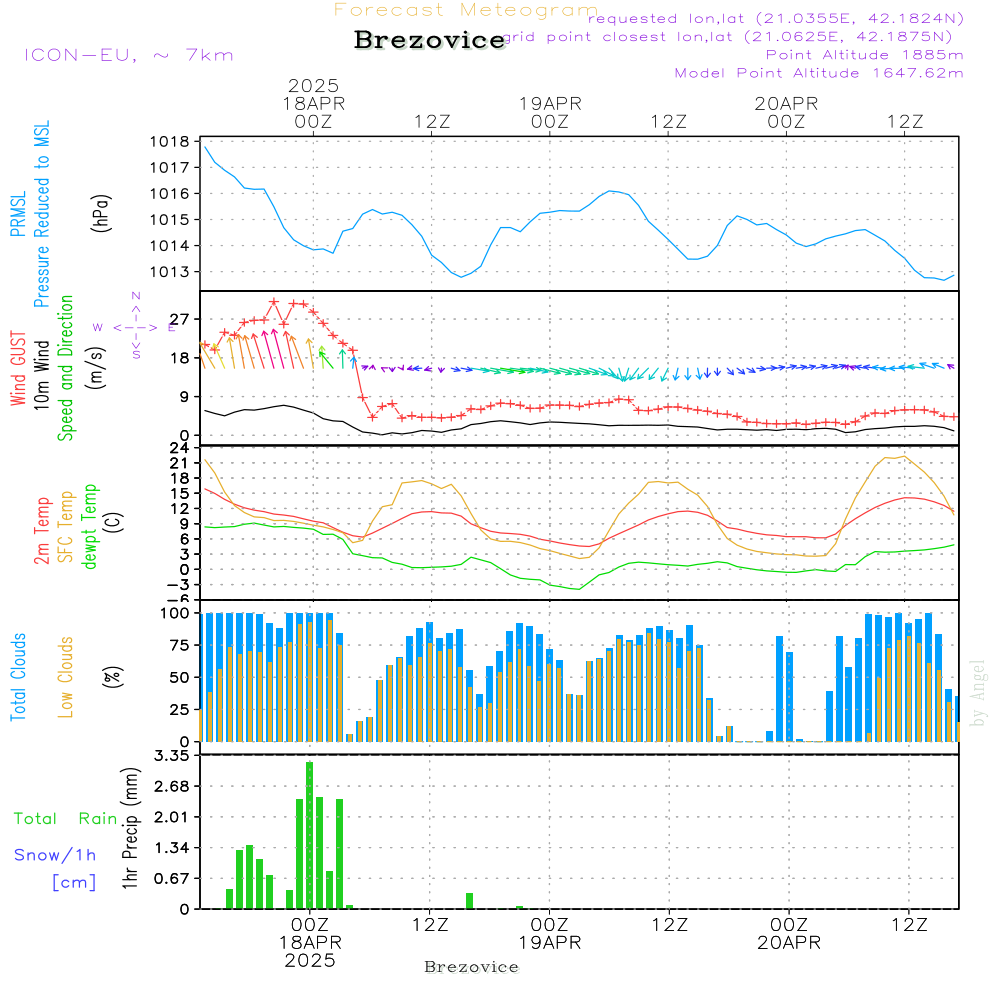Click the 15 temperature tick value
The height and width of the screenshot is (1000, 1000).
[180, 494]
